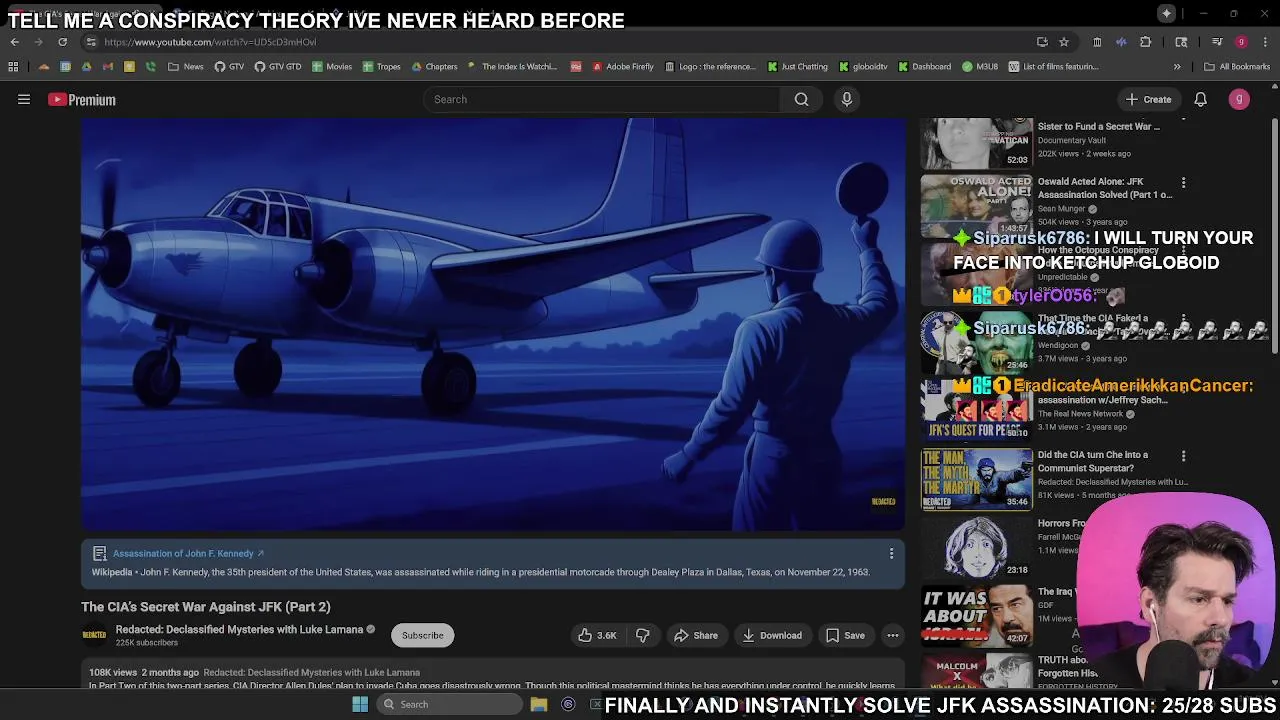Go back in browser history
Image resolution: width=1280 pixels, height=720 pixels.
pyautogui.click(x=14, y=42)
